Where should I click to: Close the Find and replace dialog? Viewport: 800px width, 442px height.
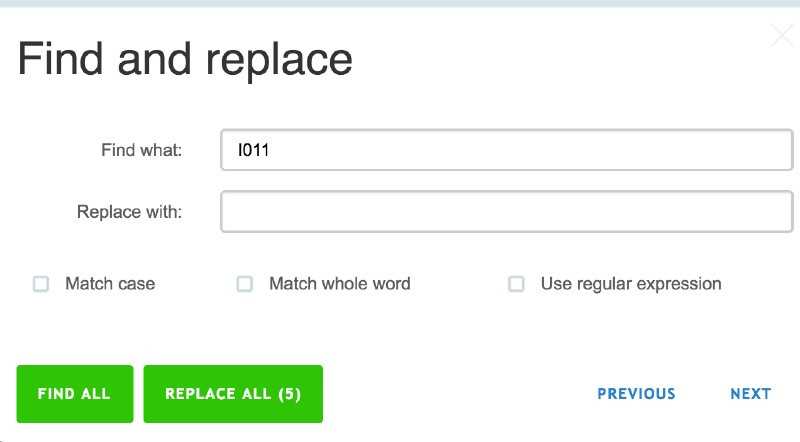[x=782, y=37]
